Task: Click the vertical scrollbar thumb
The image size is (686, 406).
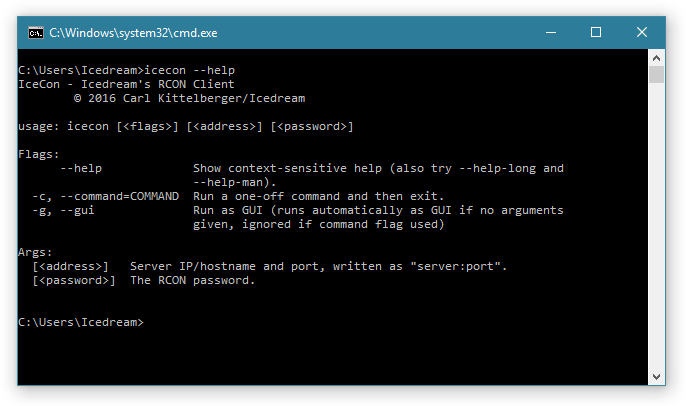Action: tap(657, 75)
